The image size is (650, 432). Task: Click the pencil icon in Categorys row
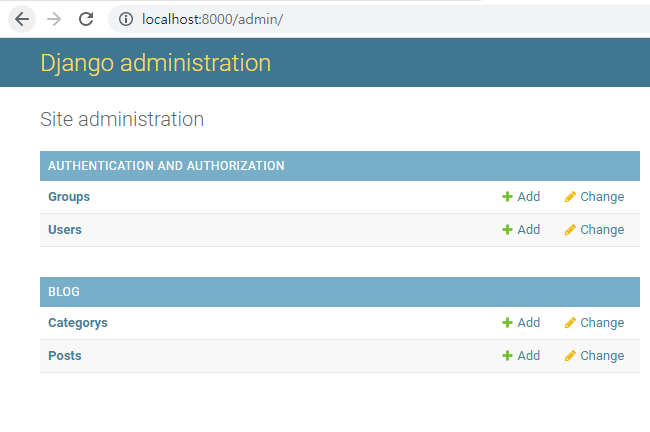[x=570, y=323]
